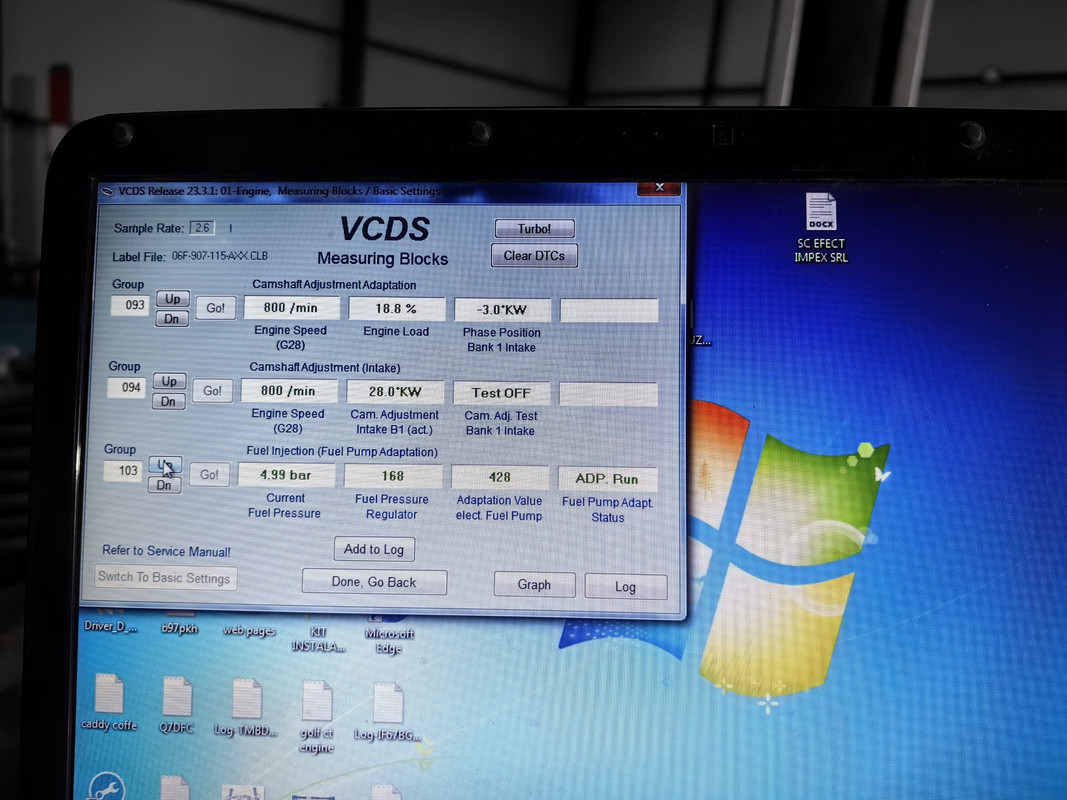Click Dn for group 103
1067x800 pixels.
164,485
